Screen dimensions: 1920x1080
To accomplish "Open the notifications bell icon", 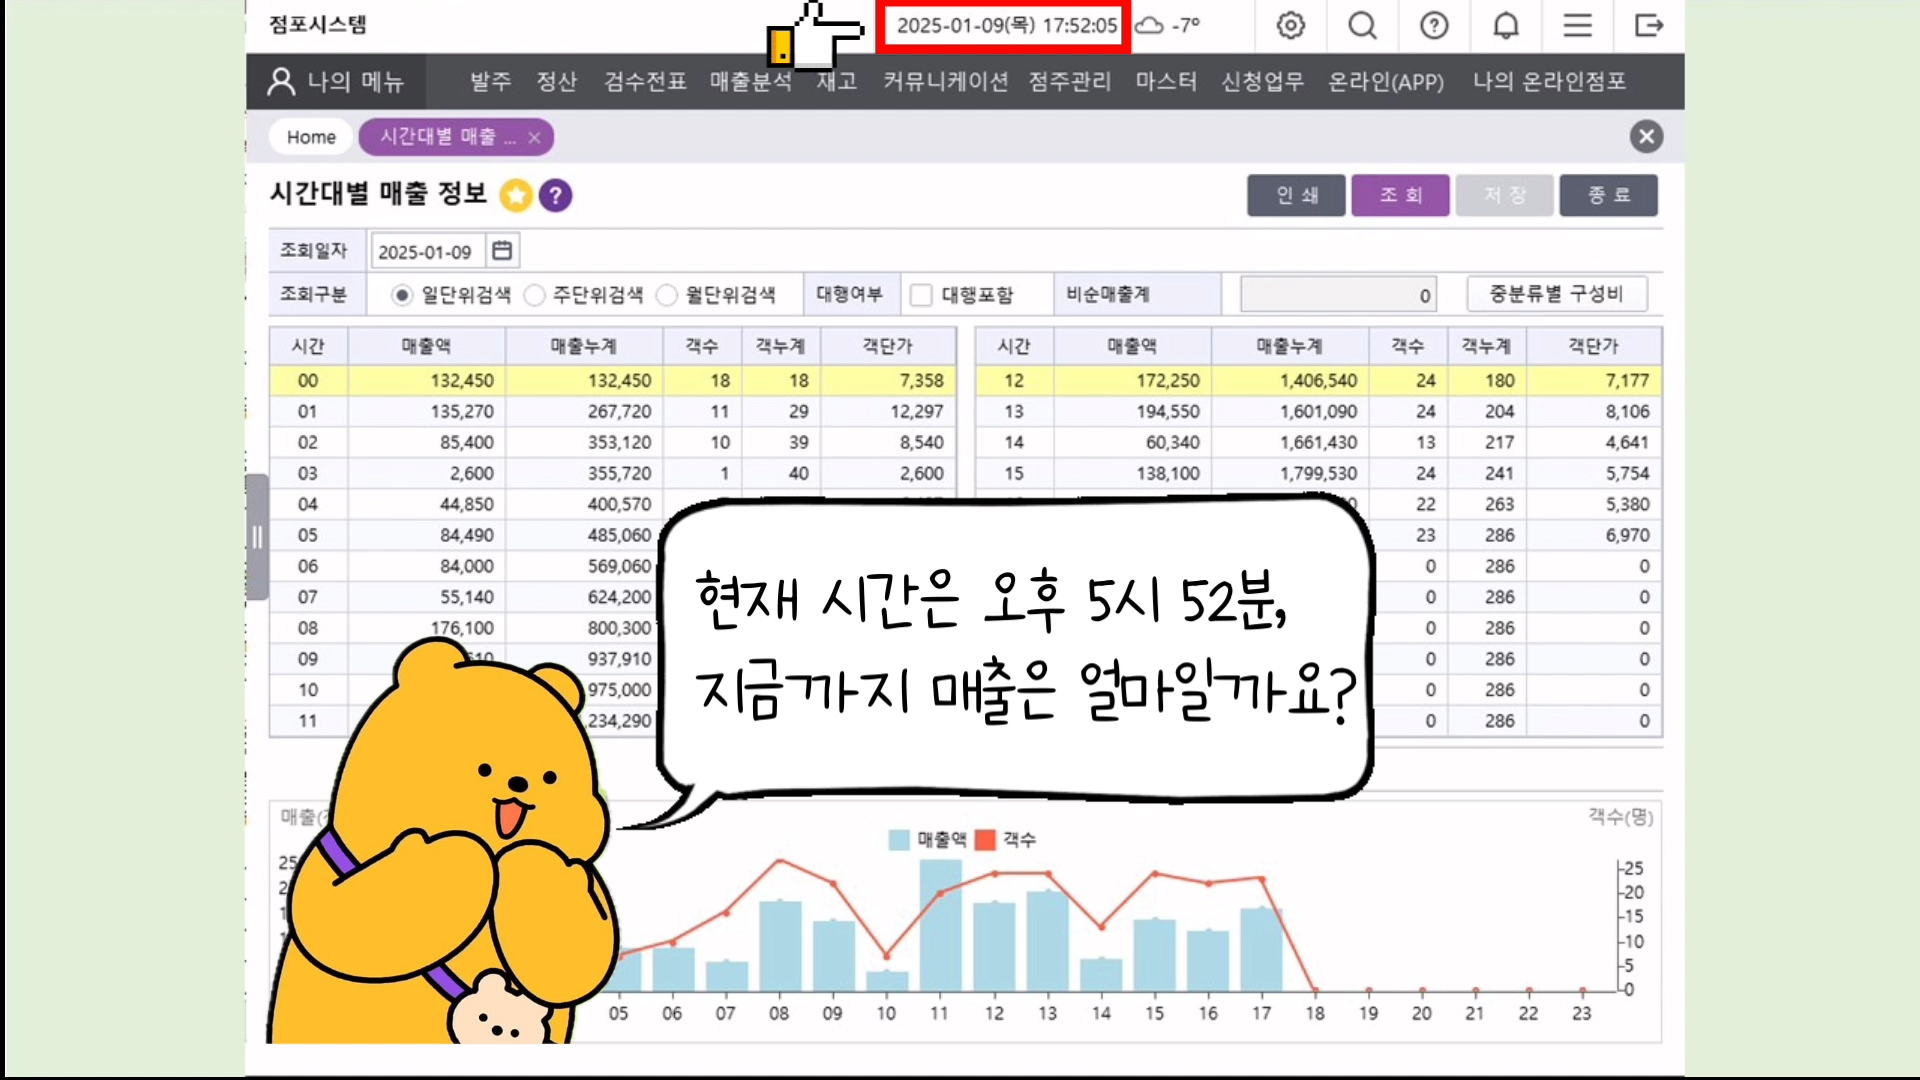I will (x=1506, y=25).
